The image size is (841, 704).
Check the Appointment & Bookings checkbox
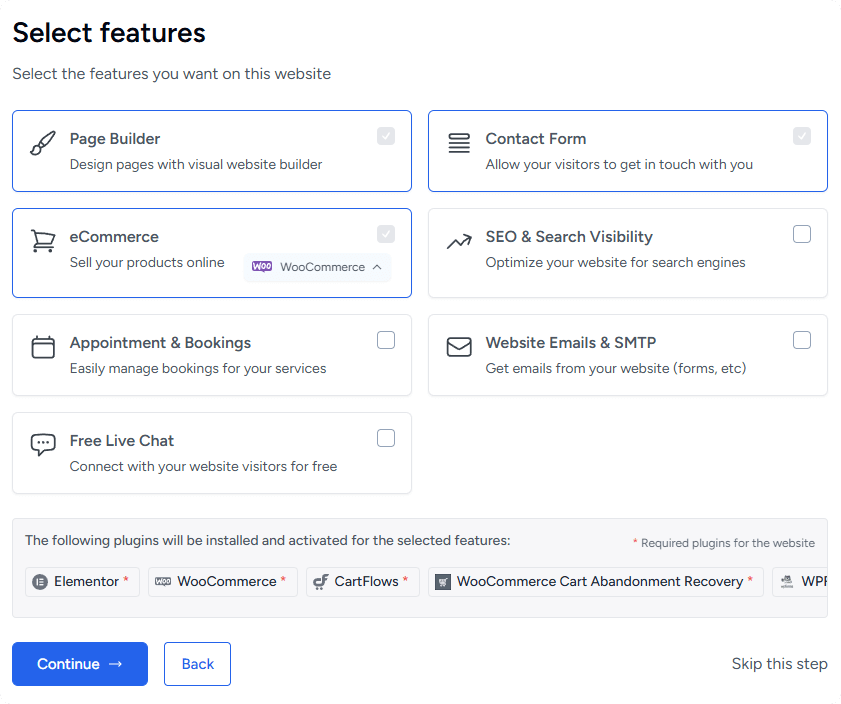[x=386, y=340]
